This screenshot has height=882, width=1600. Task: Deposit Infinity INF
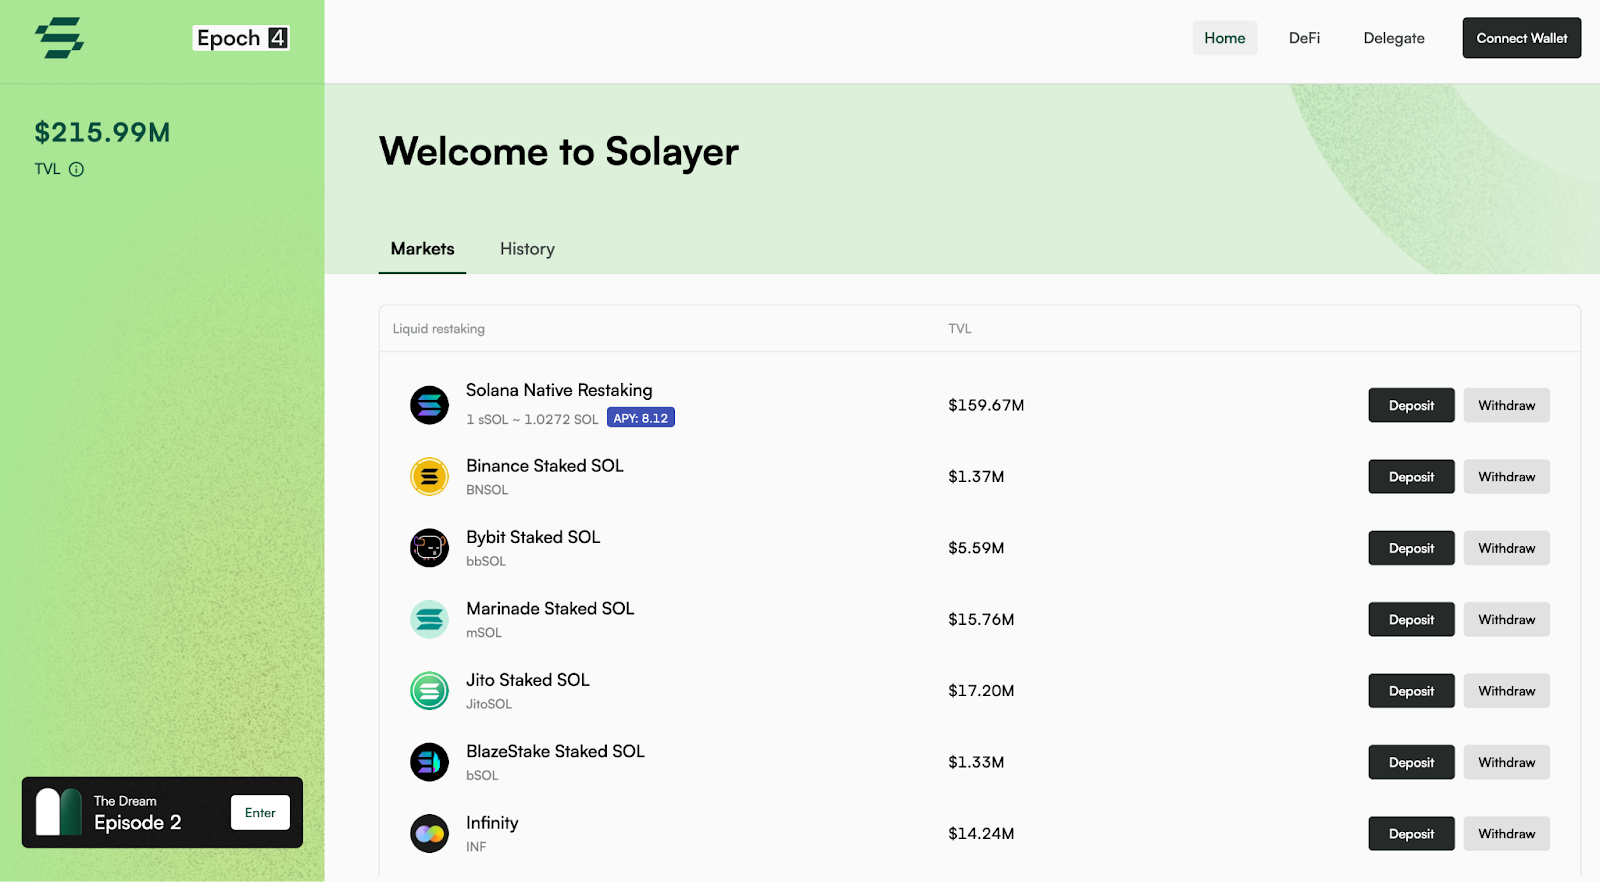click(1411, 834)
